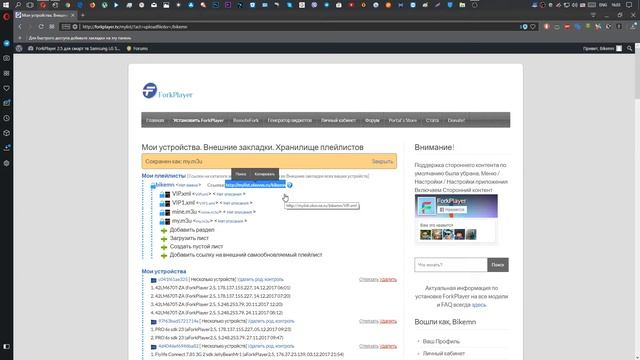Click Копировать in the selection popup

(264, 174)
